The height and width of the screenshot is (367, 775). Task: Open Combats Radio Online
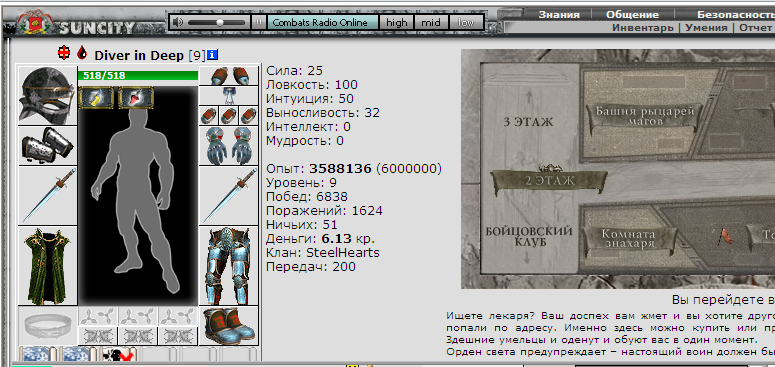point(323,22)
